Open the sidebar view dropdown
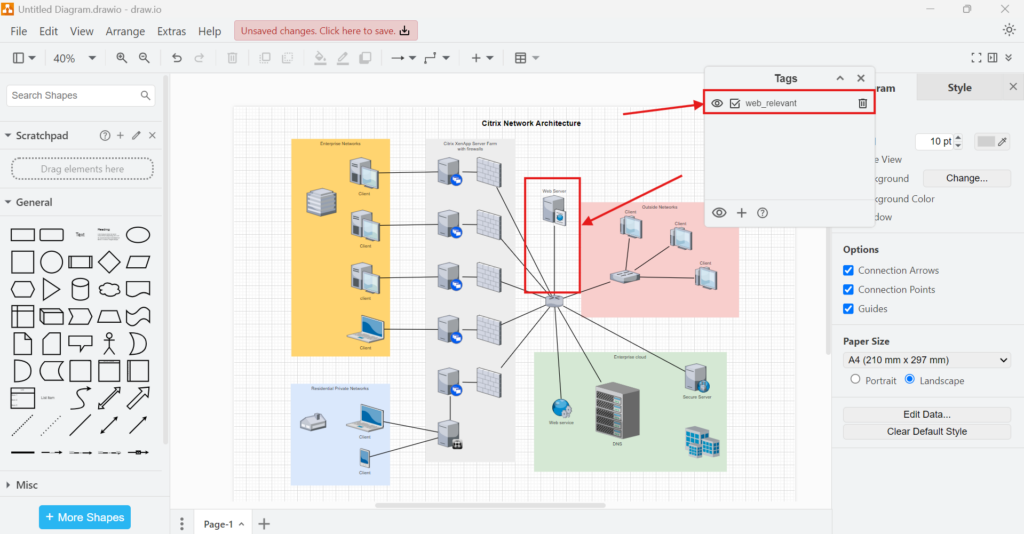 [24, 58]
